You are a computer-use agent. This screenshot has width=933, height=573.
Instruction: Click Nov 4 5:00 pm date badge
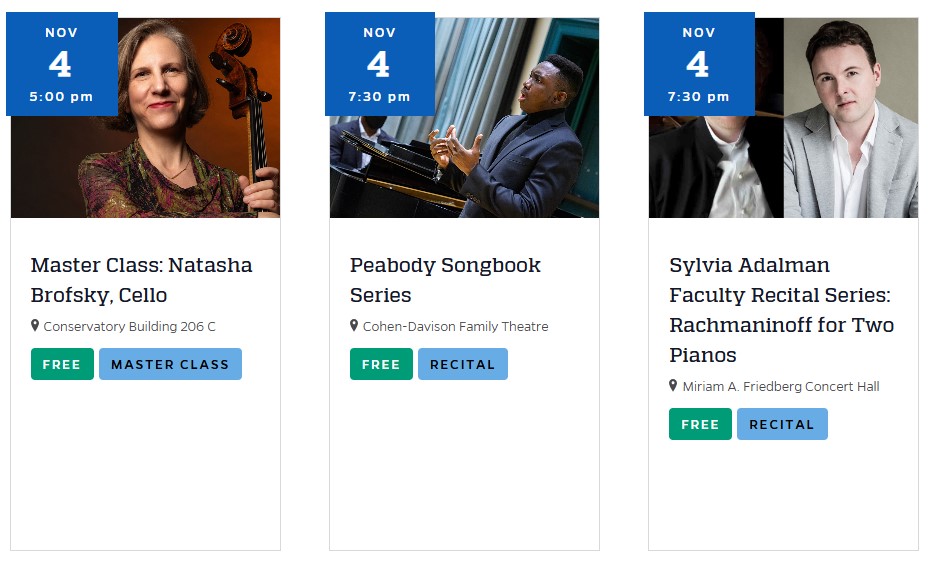coord(61,64)
